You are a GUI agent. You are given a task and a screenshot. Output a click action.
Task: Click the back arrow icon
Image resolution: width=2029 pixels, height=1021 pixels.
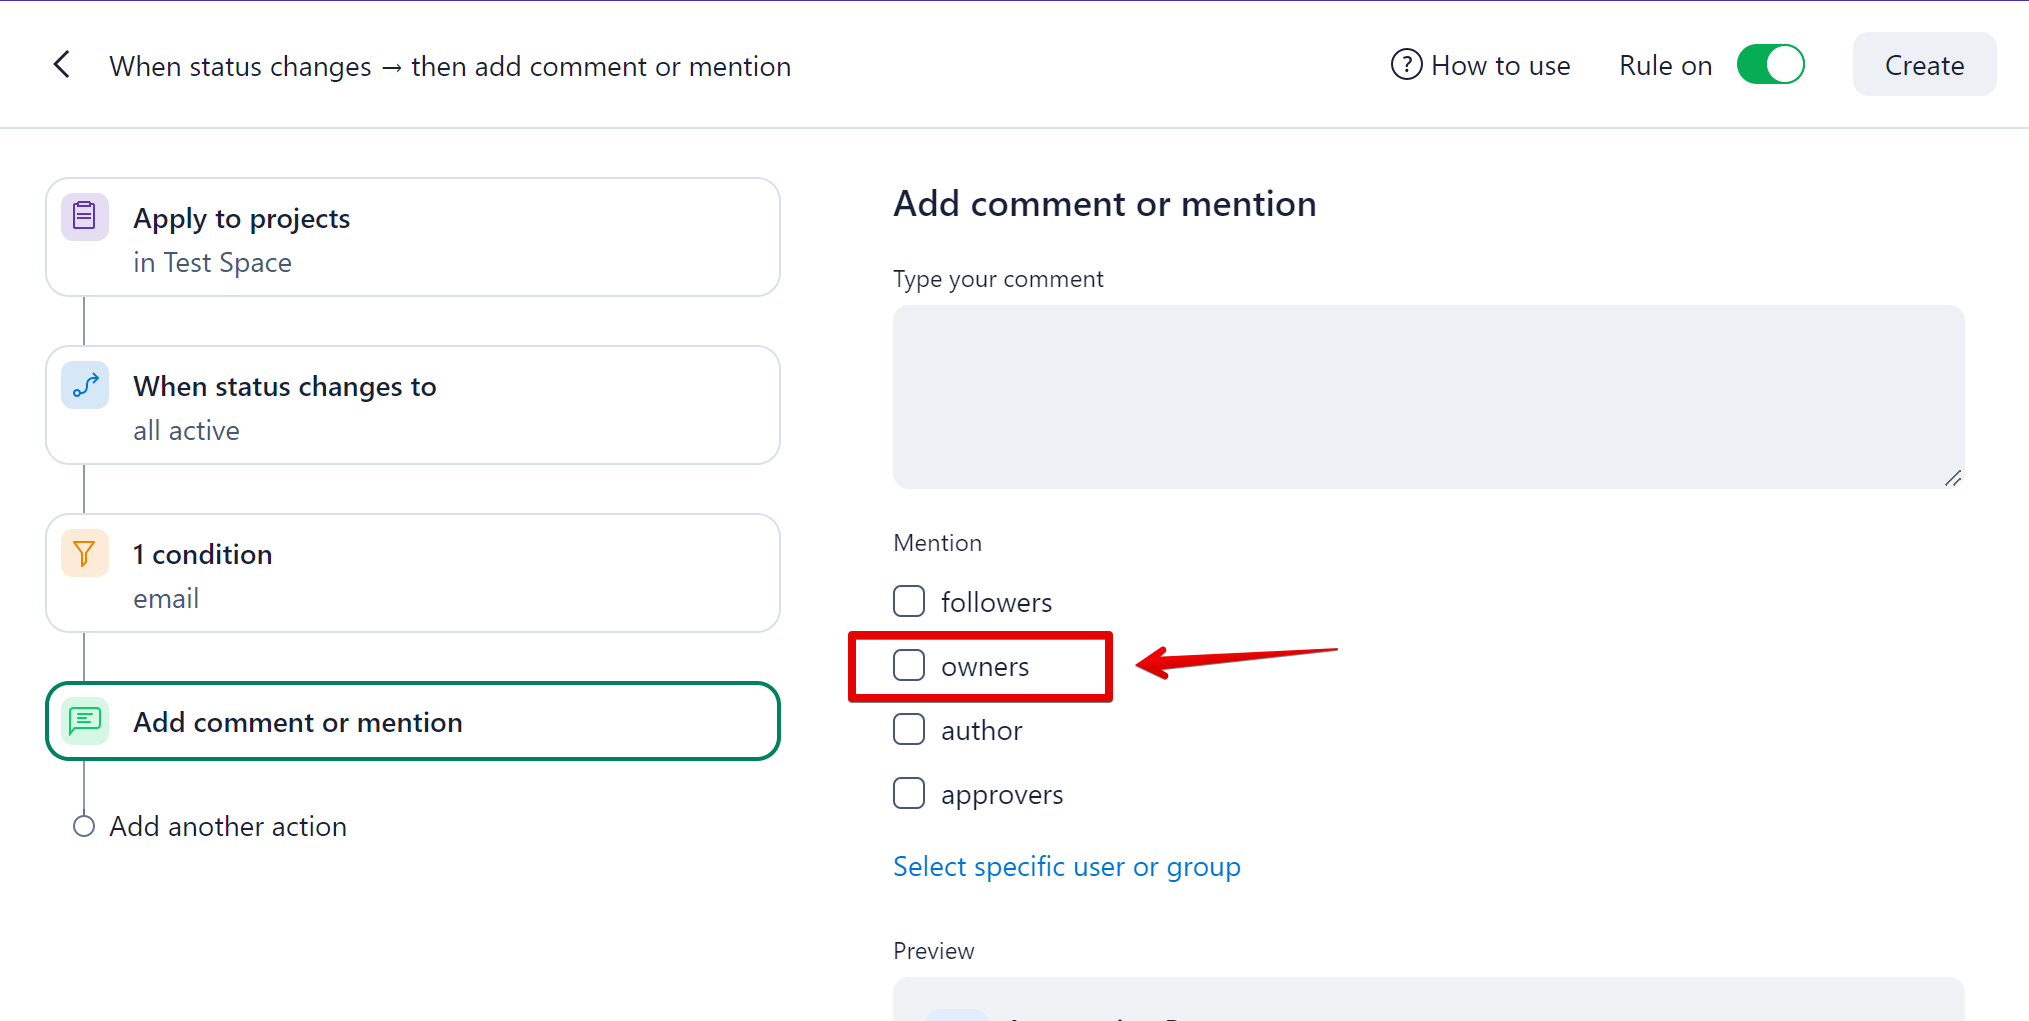click(62, 65)
